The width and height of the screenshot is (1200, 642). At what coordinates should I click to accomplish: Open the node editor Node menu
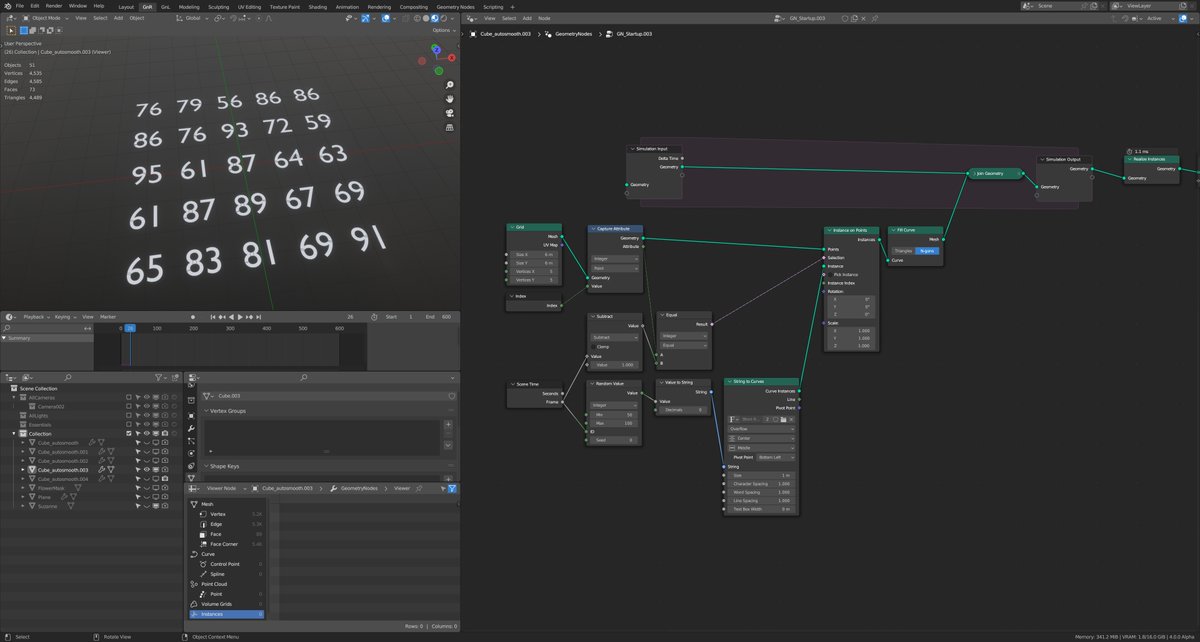coord(544,18)
